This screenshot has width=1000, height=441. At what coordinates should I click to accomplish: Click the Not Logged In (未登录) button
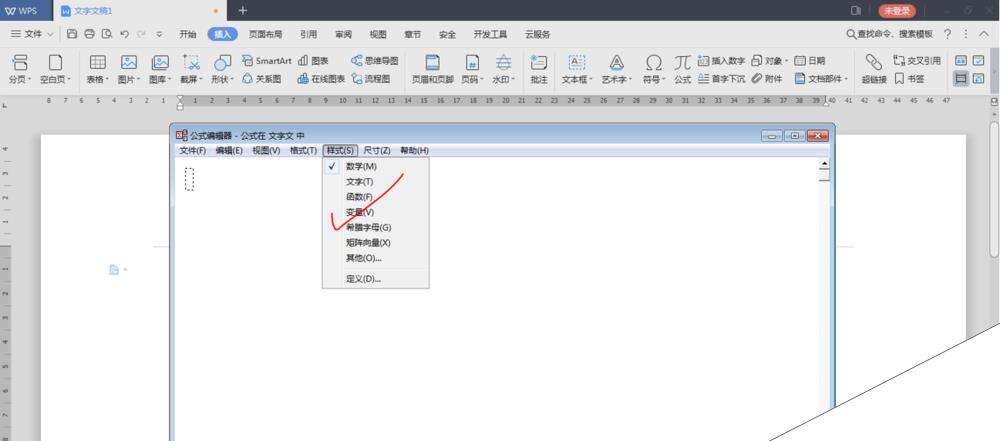click(x=897, y=11)
